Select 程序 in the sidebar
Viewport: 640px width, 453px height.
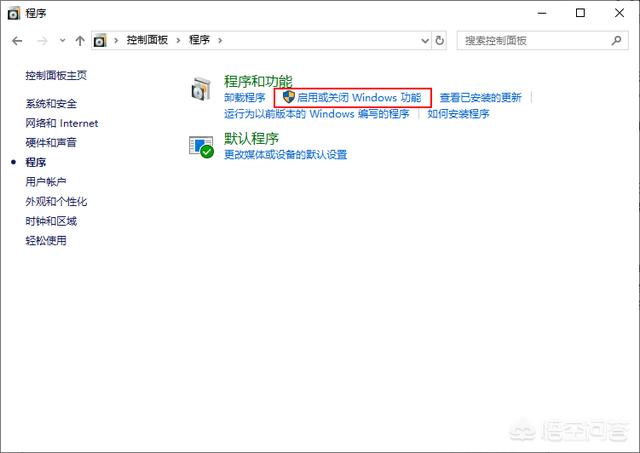[x=36, y=162]
